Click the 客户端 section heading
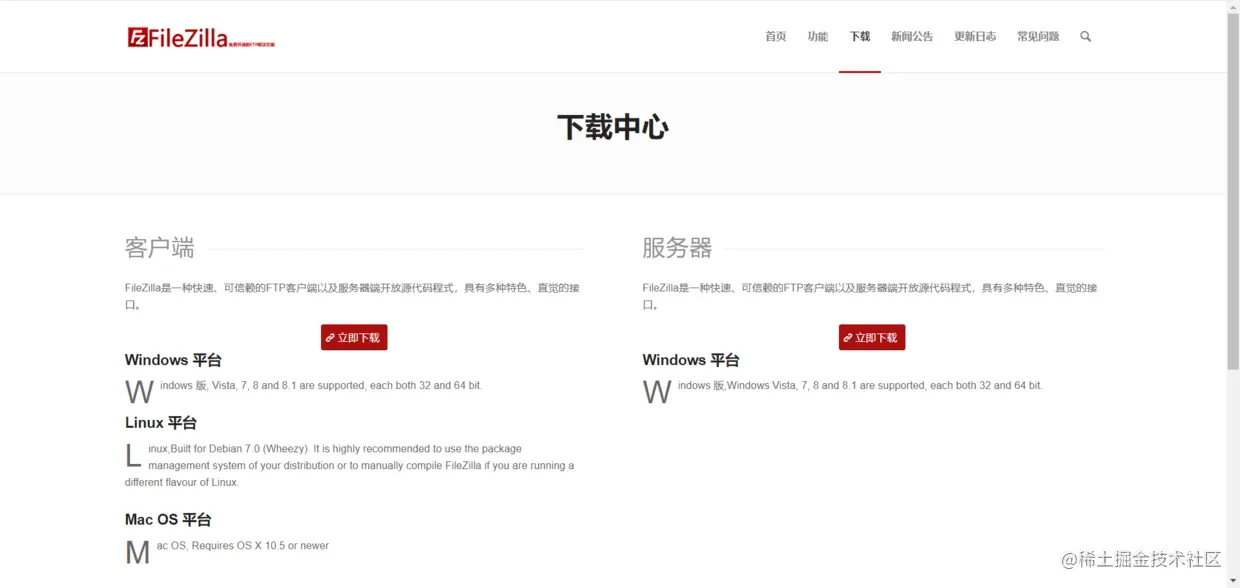The image size is (1240, 588). (x=159, y=248)
